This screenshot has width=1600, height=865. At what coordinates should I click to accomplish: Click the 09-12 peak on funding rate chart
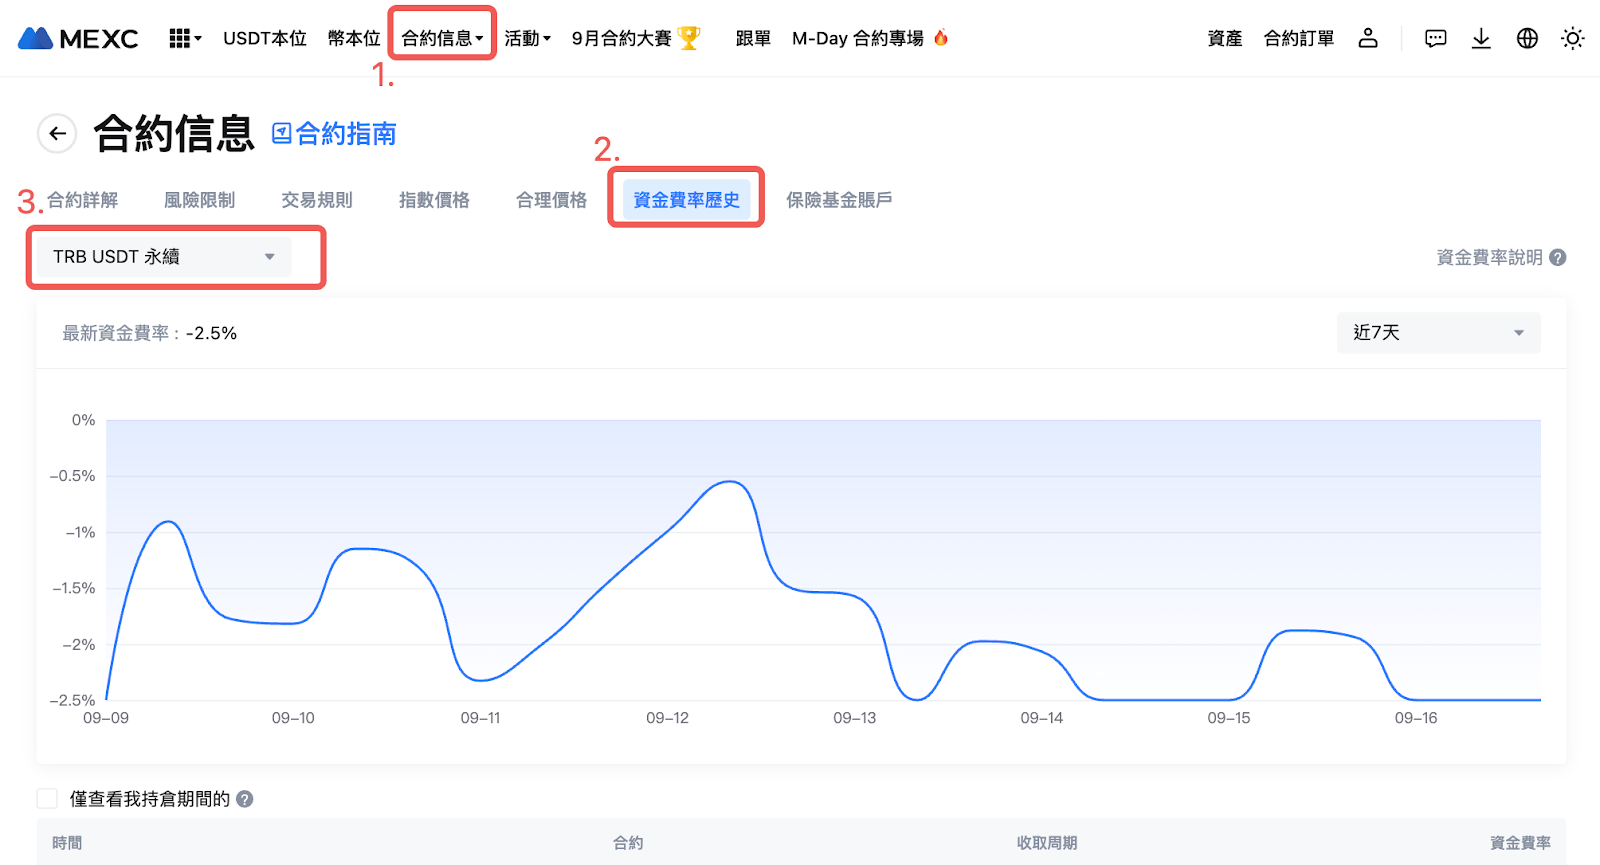point(730,482)
